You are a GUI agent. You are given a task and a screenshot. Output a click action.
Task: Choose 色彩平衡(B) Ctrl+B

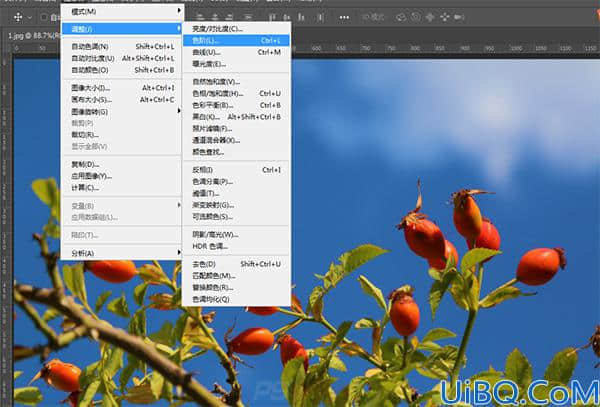coord(236,105)
